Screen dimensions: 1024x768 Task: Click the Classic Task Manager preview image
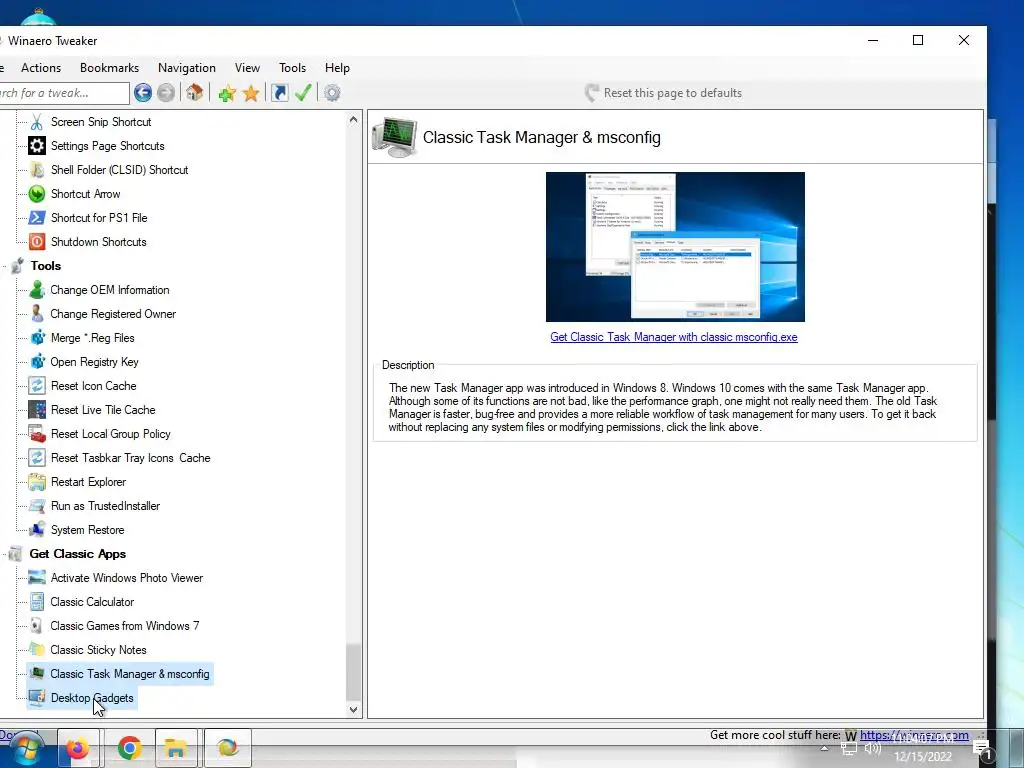pyautogui.click(x=675, y=247)
